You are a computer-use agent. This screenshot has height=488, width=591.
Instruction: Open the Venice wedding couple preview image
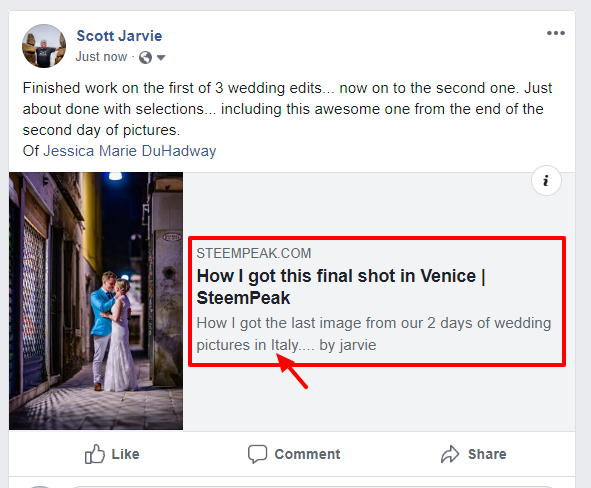96,301
